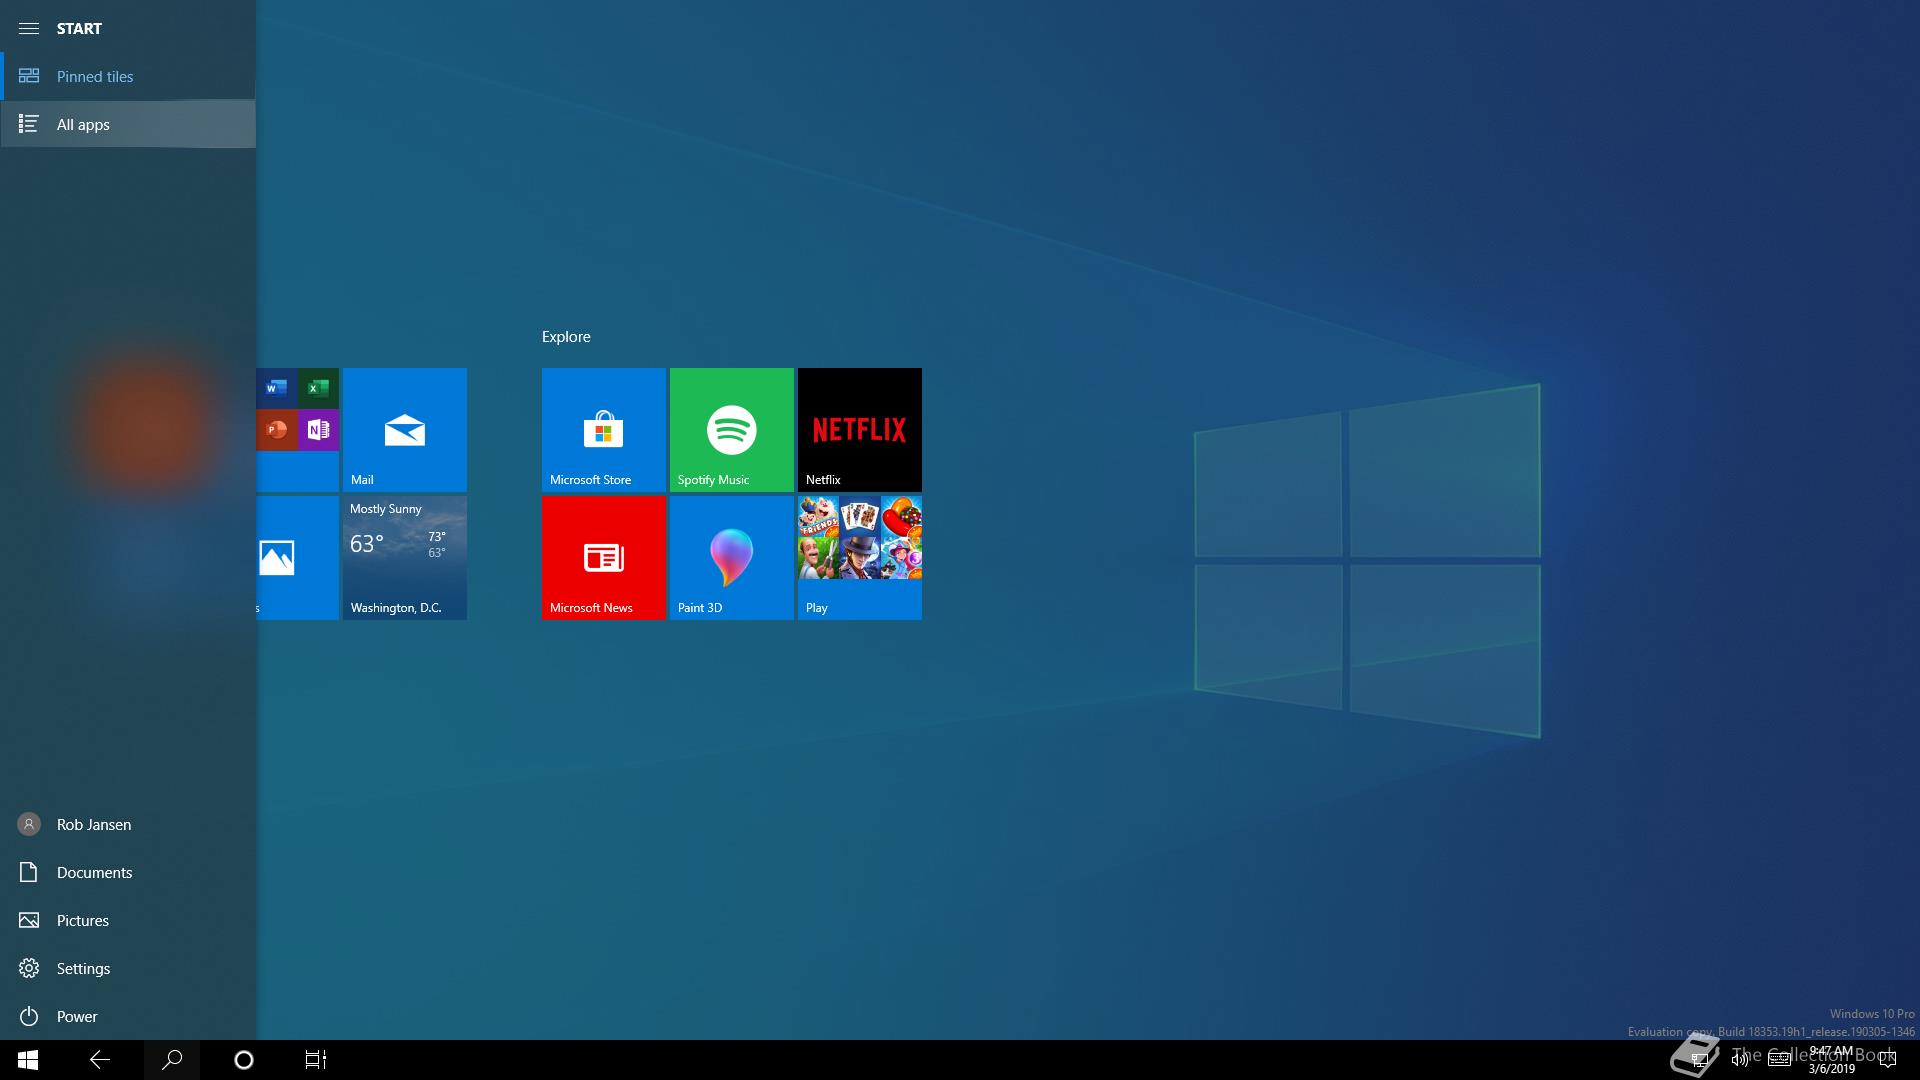Open the Office apps folder tile

pos(298,430)
